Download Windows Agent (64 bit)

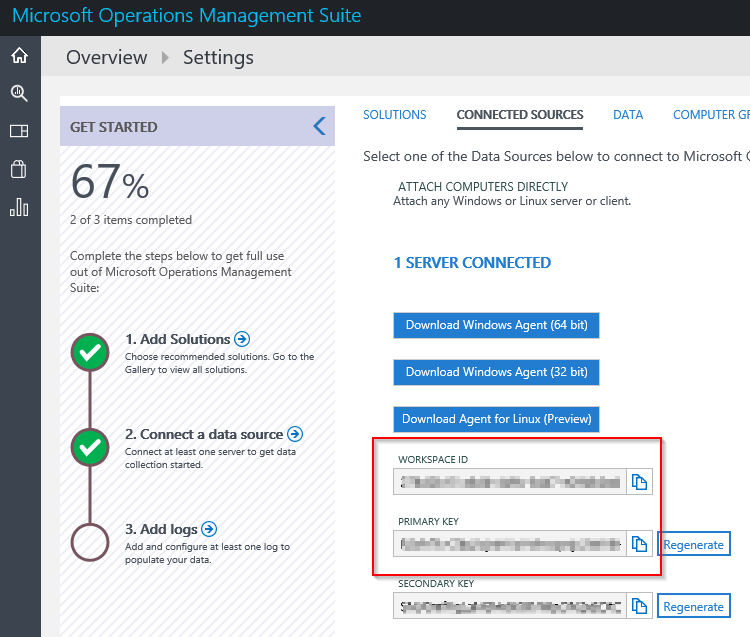[496, 325]
